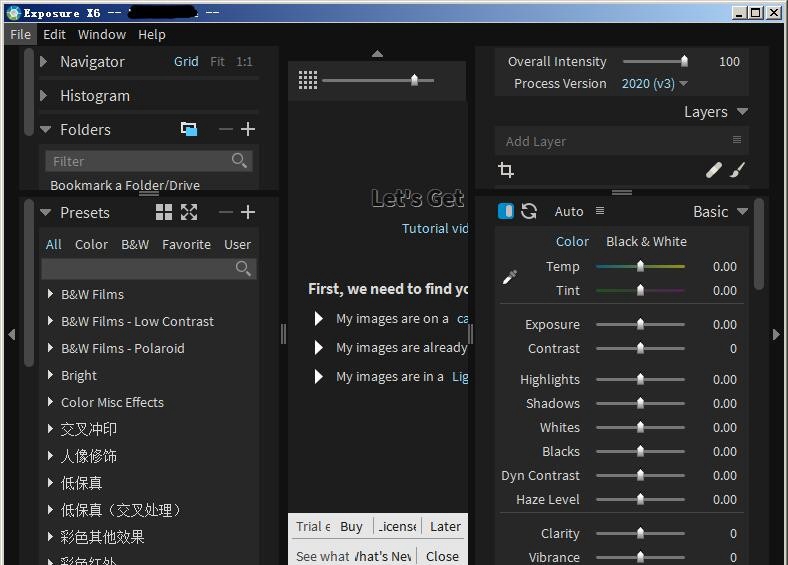This screenshot has height=565, width=788.
Task: Show All presets tab
Action: click(x=54, y=244)
